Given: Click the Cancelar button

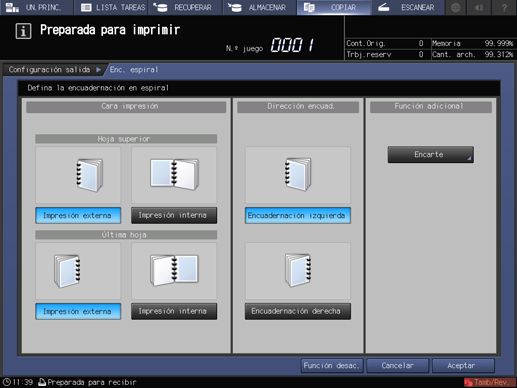Looking at the screenshot, I should (x=397, y=366).
